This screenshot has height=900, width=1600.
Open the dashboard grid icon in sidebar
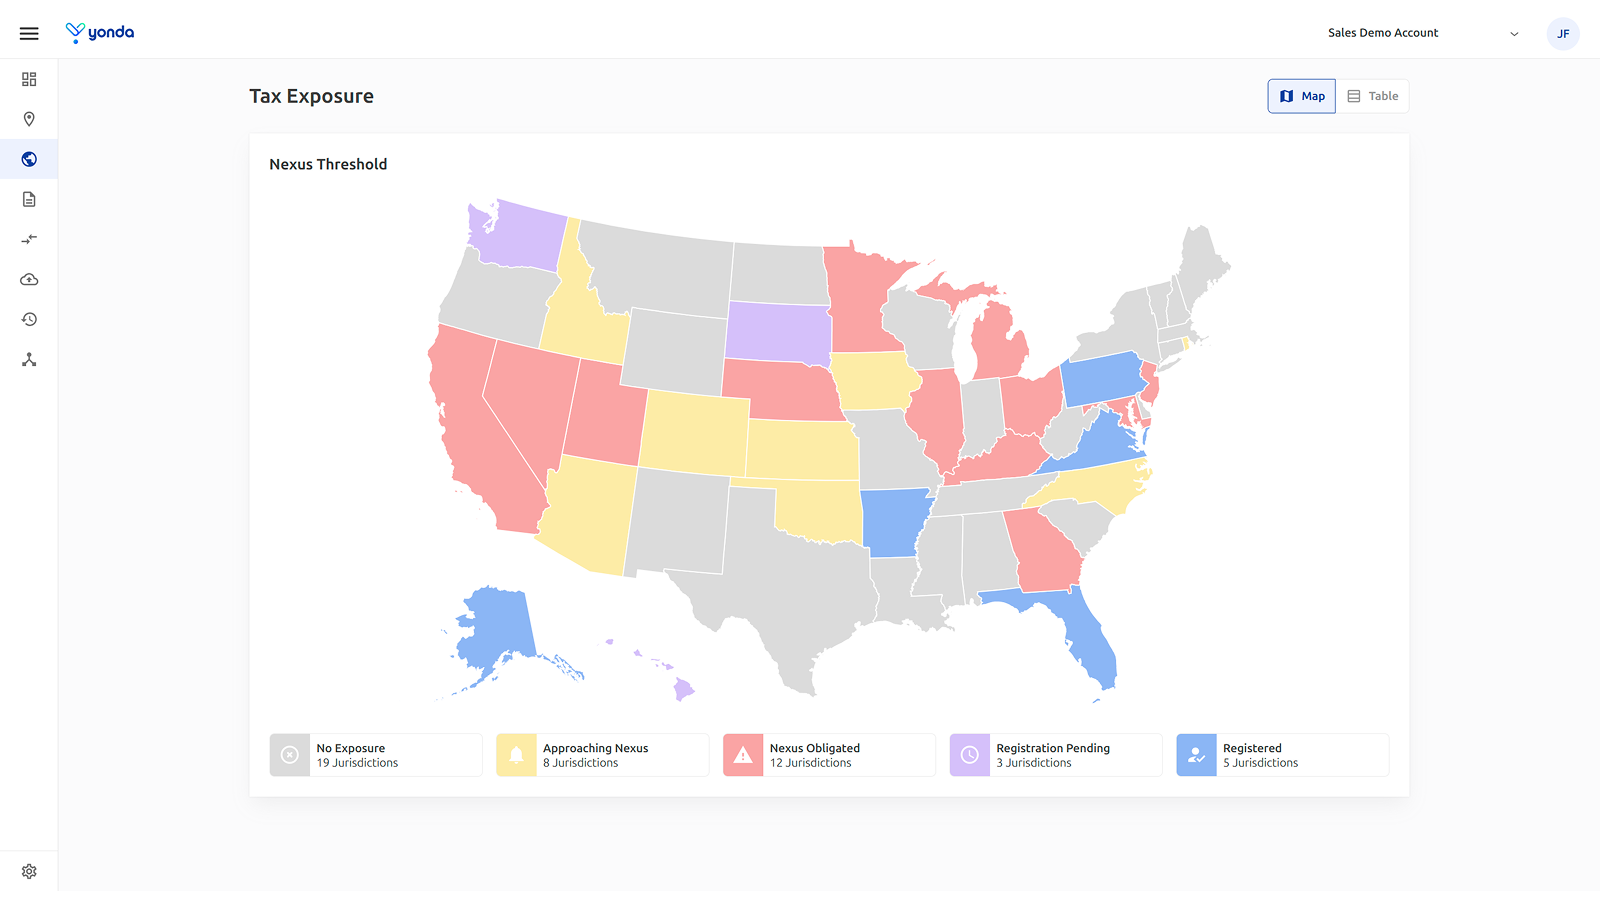click(29, 79)
